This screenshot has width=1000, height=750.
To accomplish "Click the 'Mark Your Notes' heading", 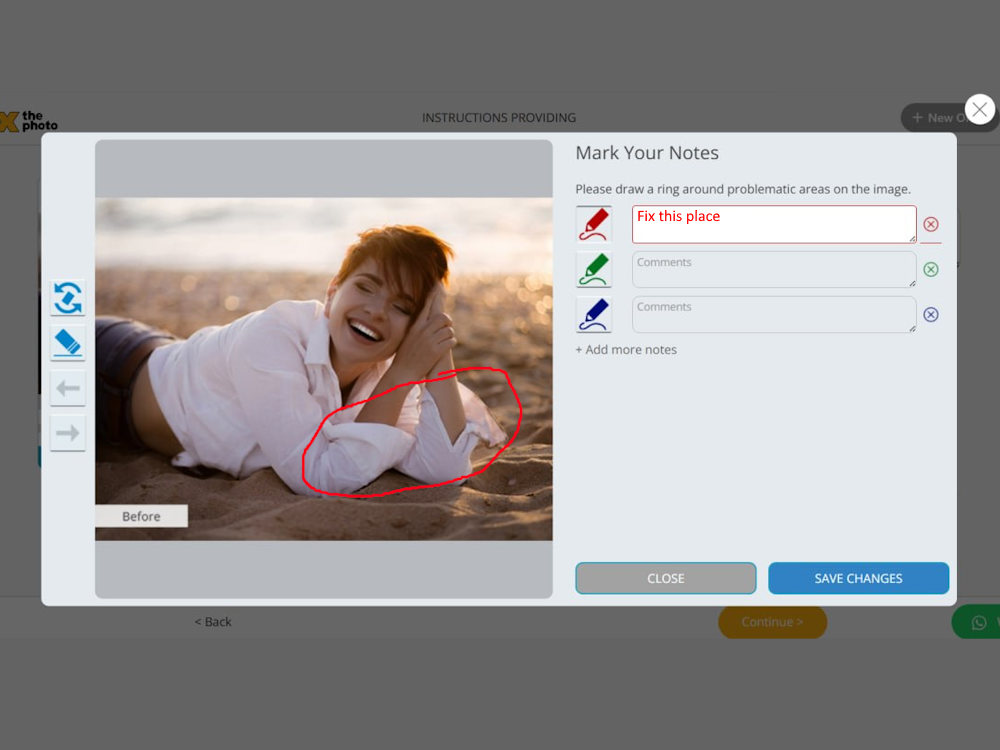I will 647,153.
